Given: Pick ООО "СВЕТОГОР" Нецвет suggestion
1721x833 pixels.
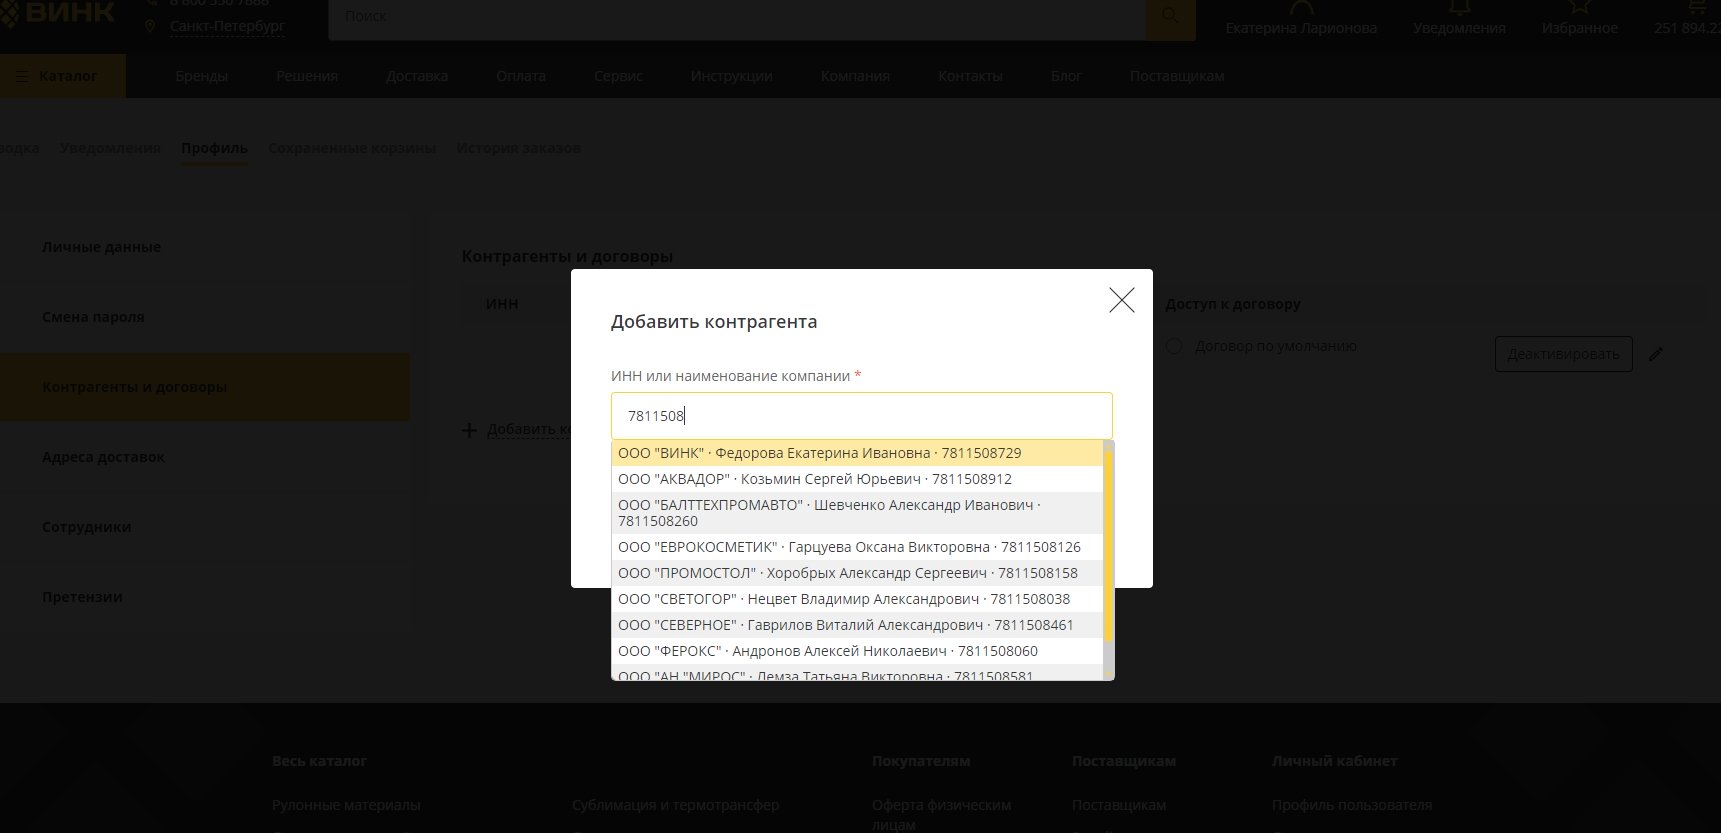Looking at the screenshot, I should point(857,599).
